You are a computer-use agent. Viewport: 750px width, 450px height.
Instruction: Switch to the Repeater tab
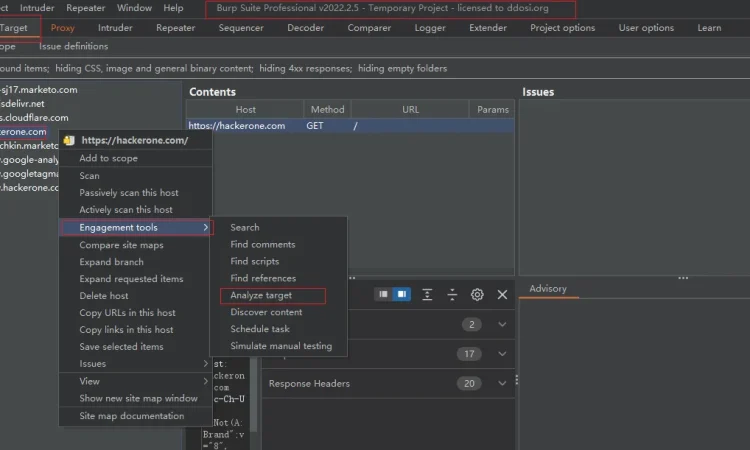(176, 28)
